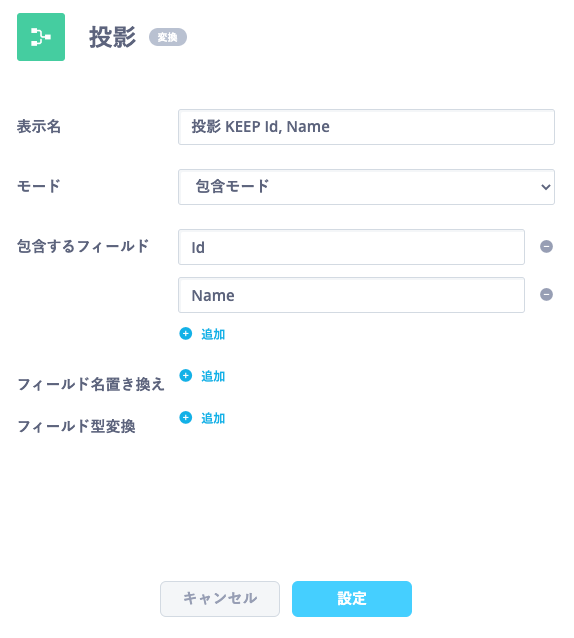Click the 投影 title heading
This screenshot has height=638, width=574.
(x=112, y=37)
